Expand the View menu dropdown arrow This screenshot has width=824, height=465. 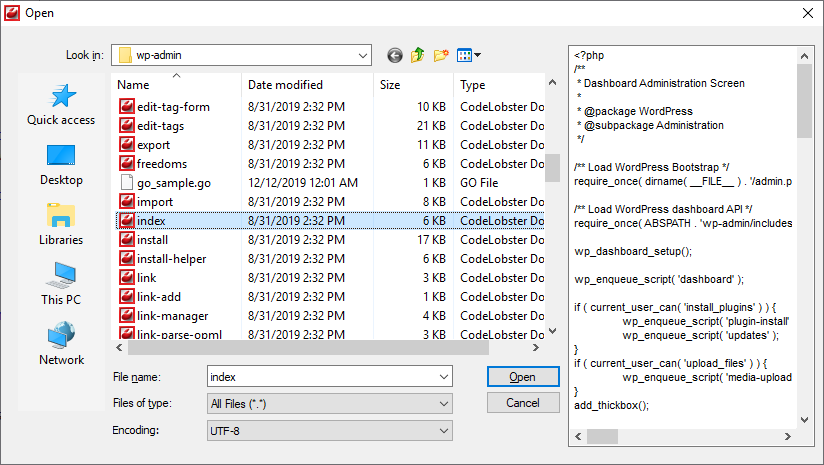tap(478, 55)
